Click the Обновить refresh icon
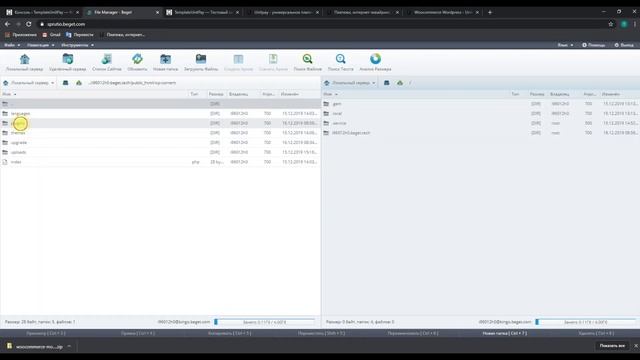 pos(137,59)
